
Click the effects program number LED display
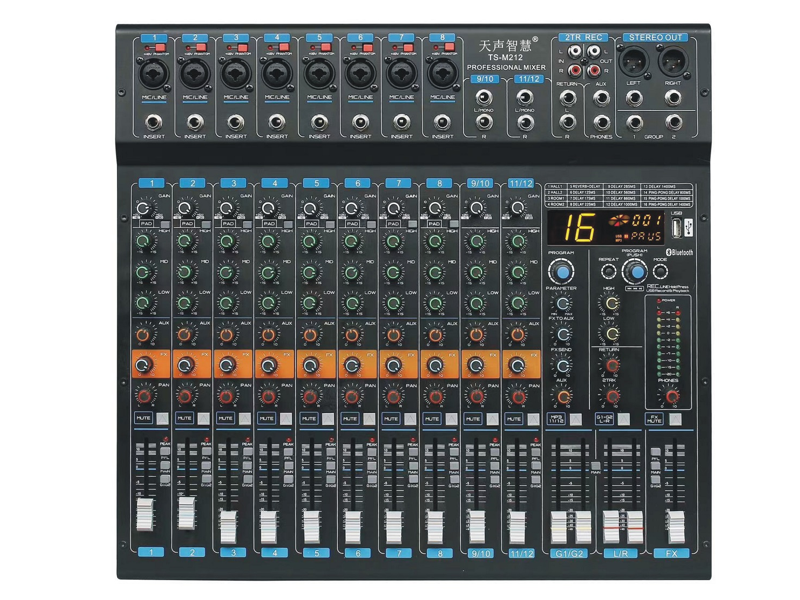574,227
